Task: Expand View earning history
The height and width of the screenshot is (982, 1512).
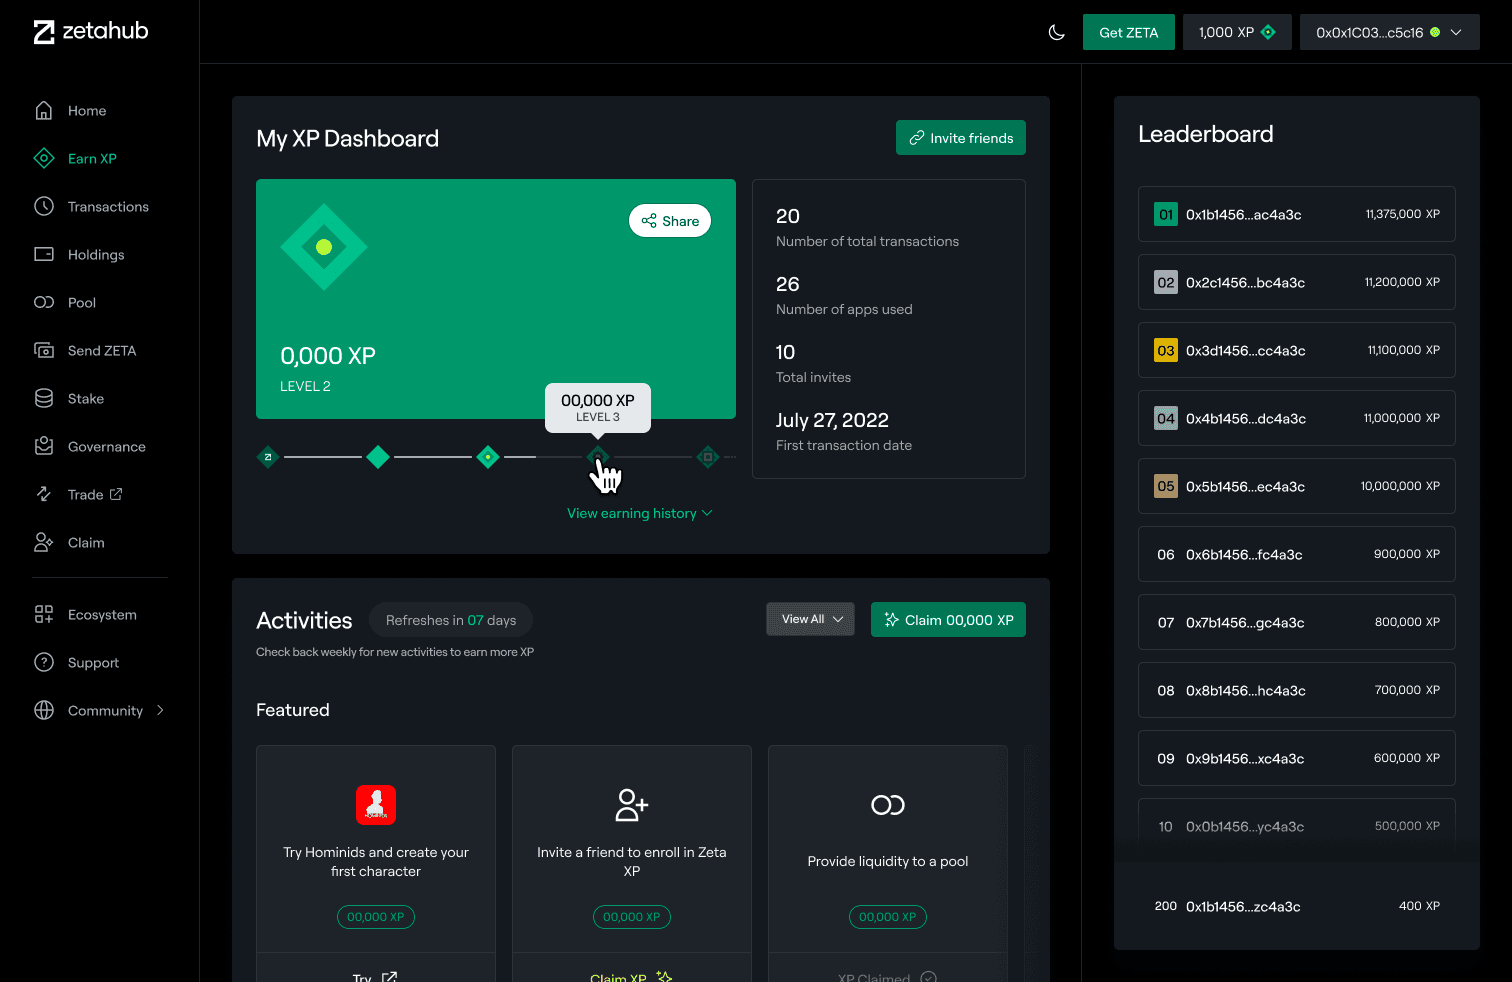Action: coord(640,513)
